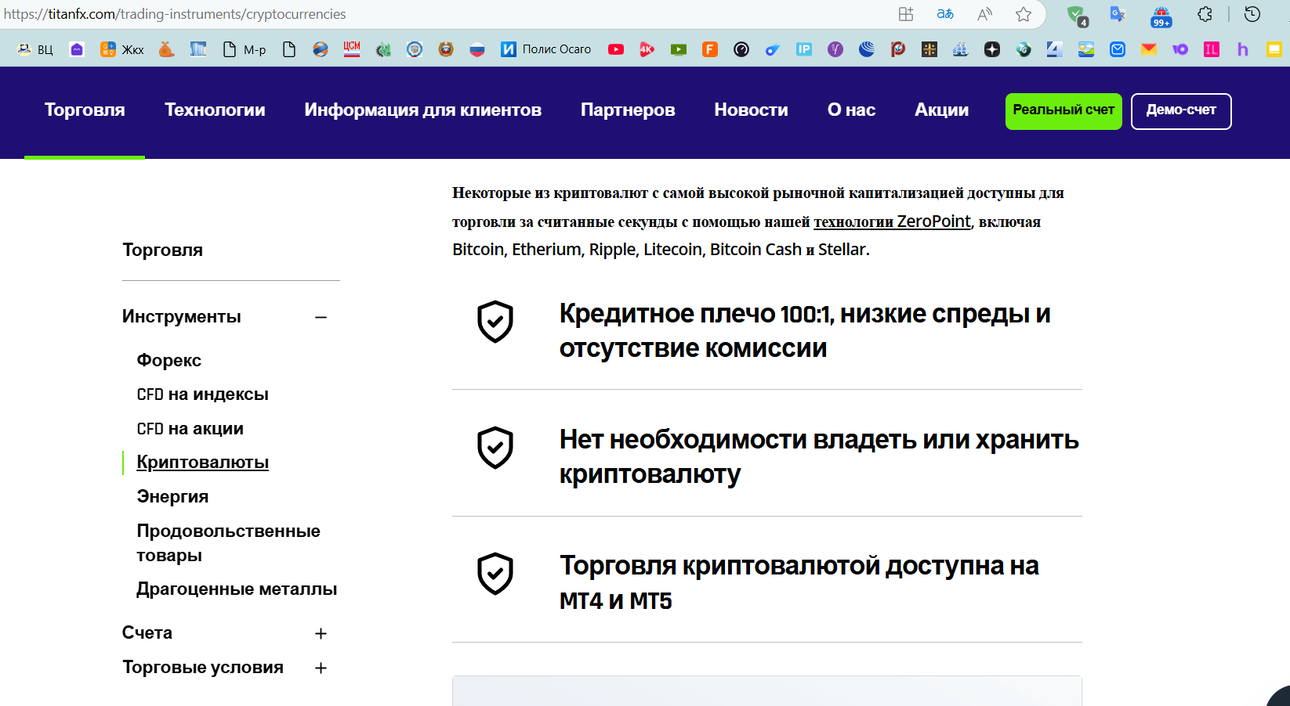Image resolution: width=1290 pixels, height=706 pixels.
Task: Open the yellow-red envelope mail bookmark
Action: [1149, 49]
